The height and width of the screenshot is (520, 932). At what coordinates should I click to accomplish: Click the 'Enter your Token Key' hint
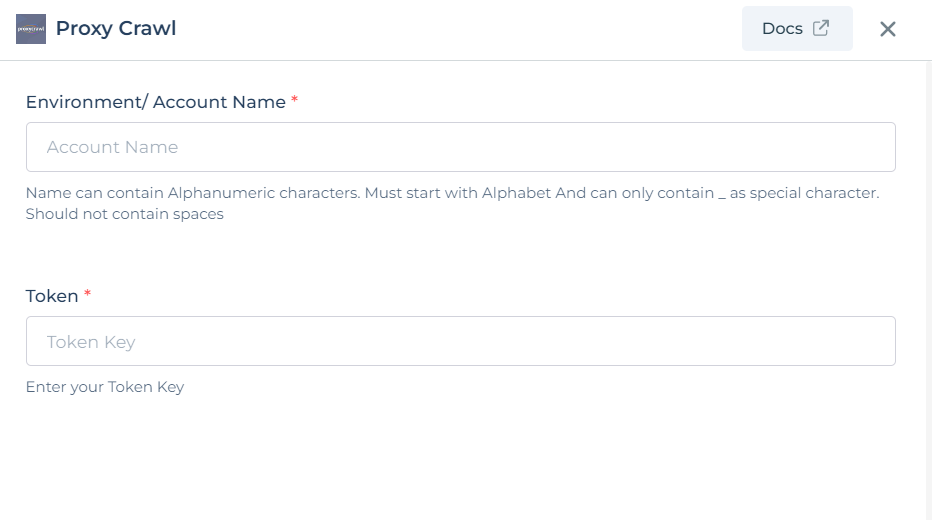point(105,387)
